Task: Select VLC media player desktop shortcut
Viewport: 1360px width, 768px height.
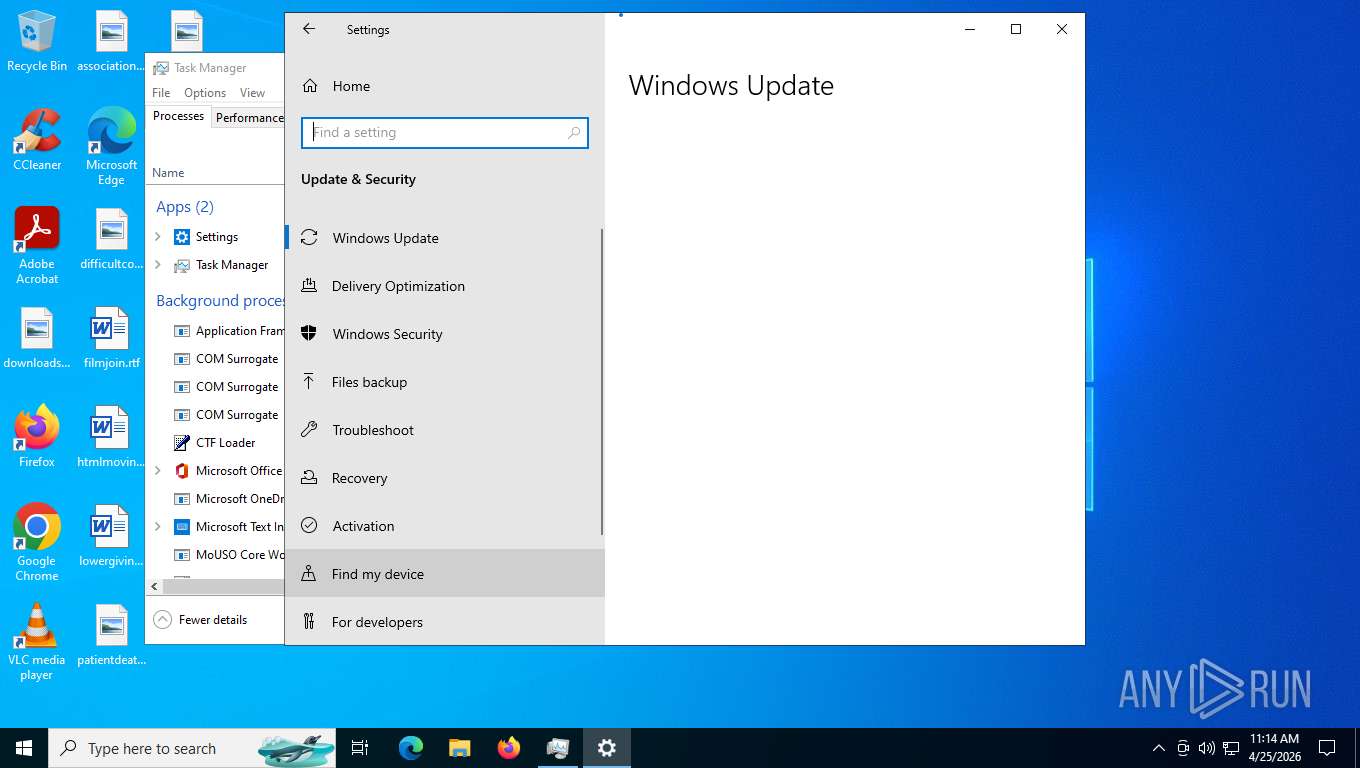Action: (37, 642)
